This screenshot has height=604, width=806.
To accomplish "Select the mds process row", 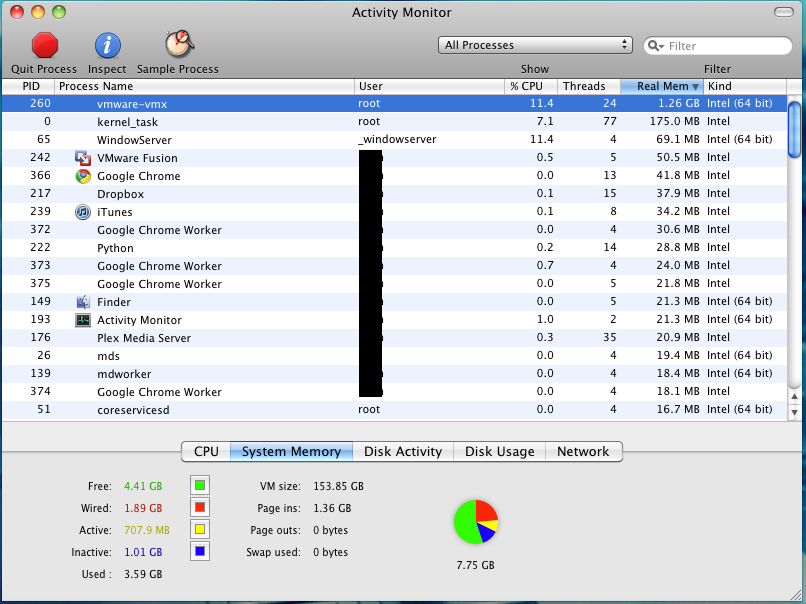I will click(394, 355).
